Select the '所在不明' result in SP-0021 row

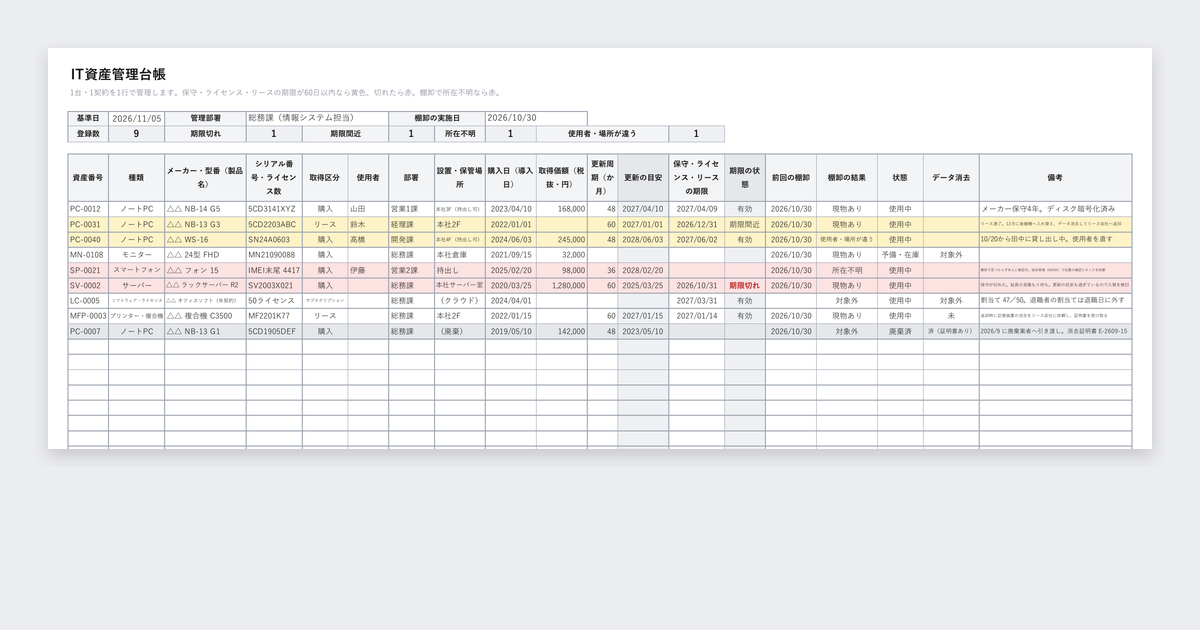pyautogui.click(x=847, y=270)
